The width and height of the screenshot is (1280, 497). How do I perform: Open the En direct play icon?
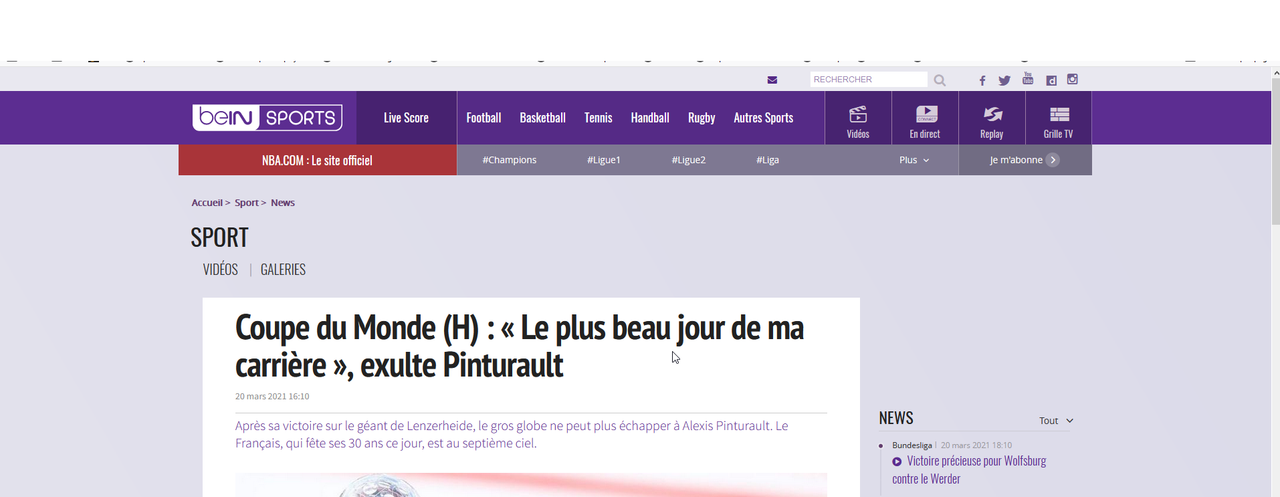point(925,114)
